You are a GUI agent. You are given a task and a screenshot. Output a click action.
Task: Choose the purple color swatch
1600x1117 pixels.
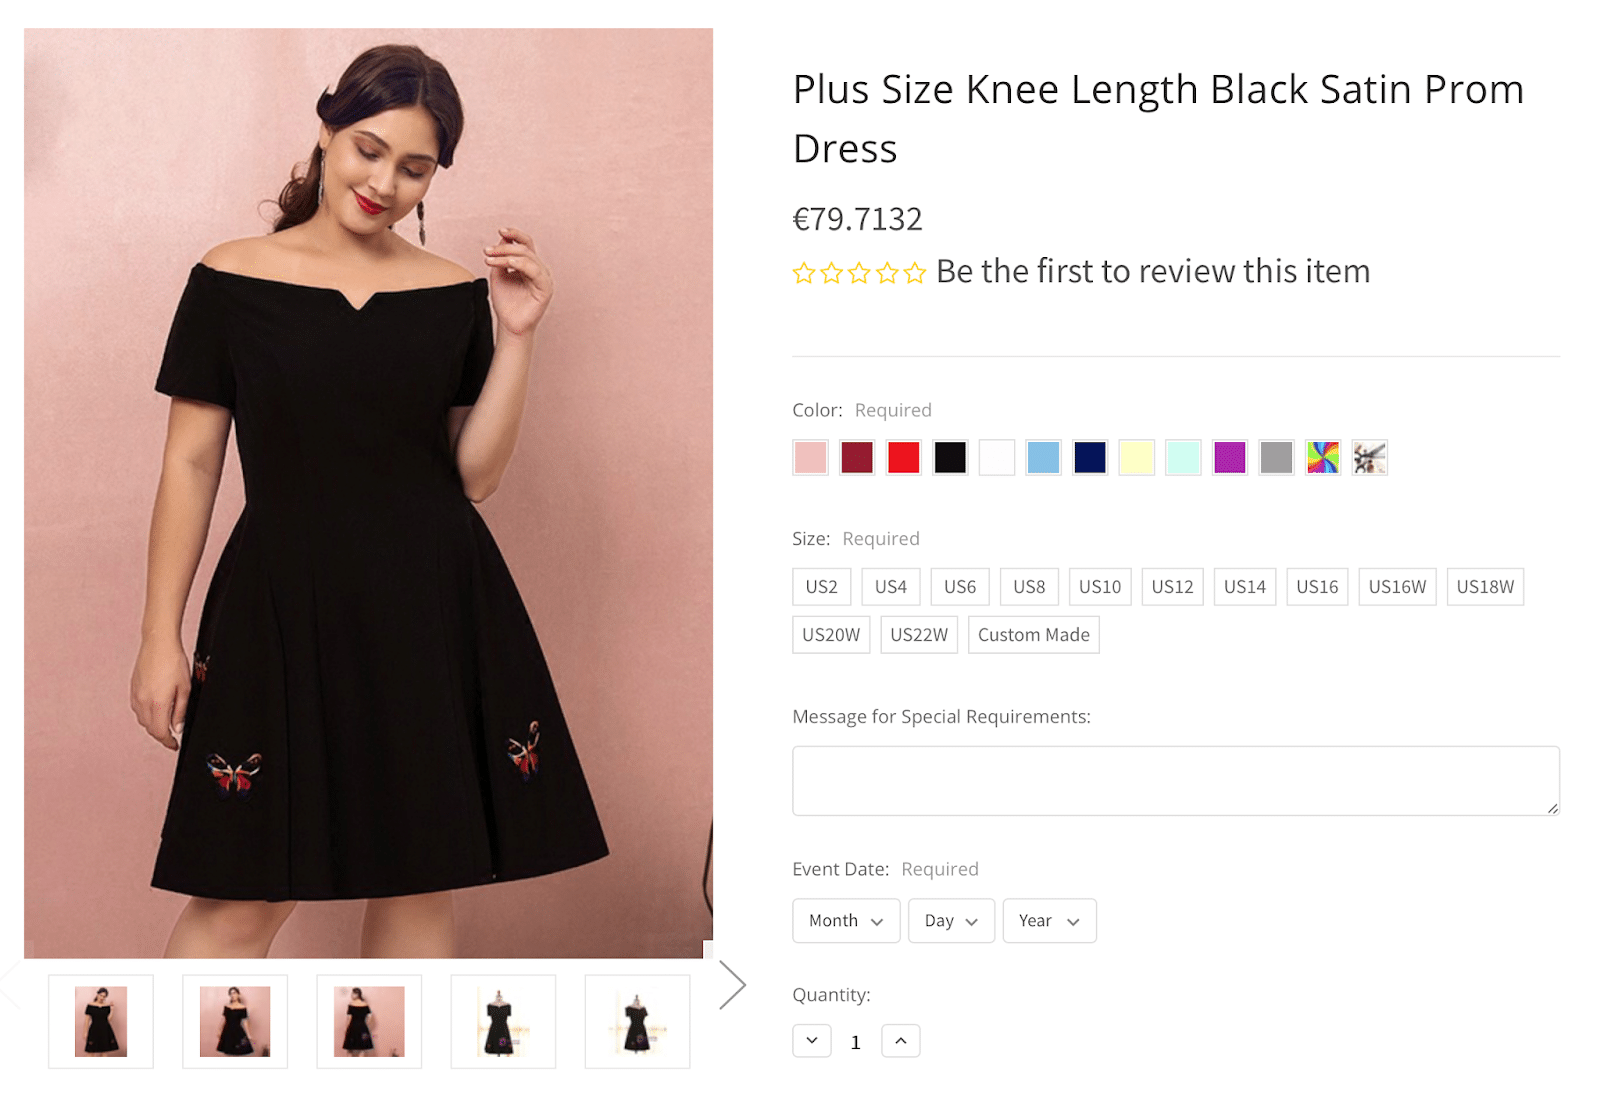click(x=1229, y=458)
